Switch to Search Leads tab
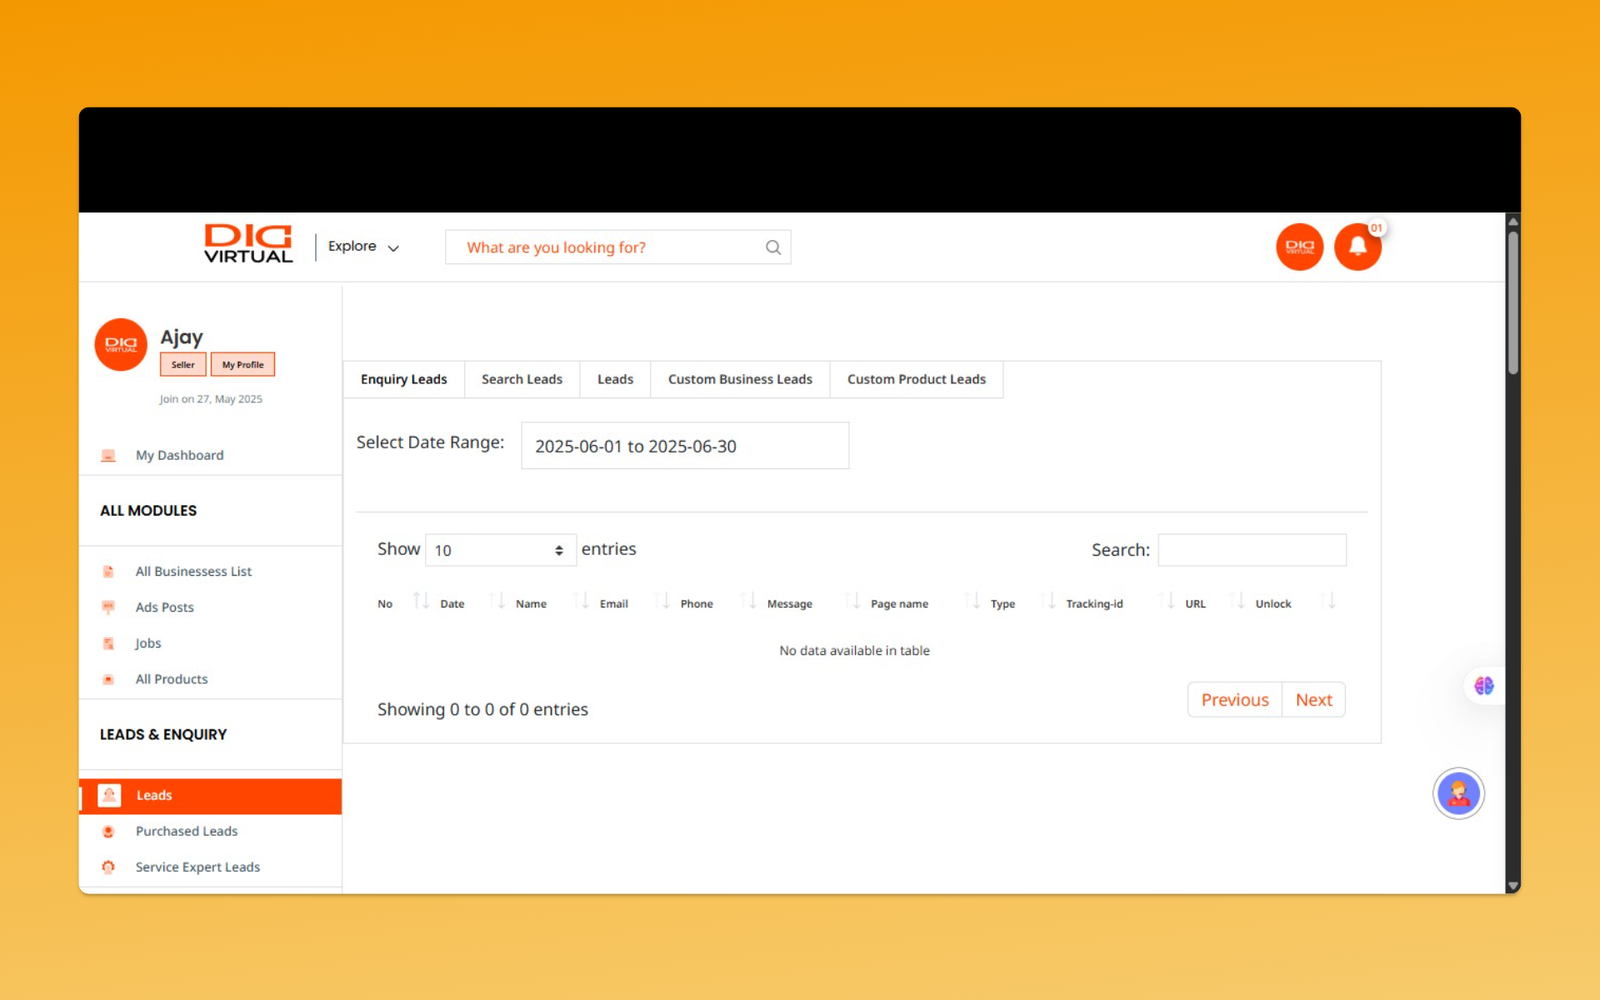The height and width of the screenshot is (1000, 1600). pos(522,380)
